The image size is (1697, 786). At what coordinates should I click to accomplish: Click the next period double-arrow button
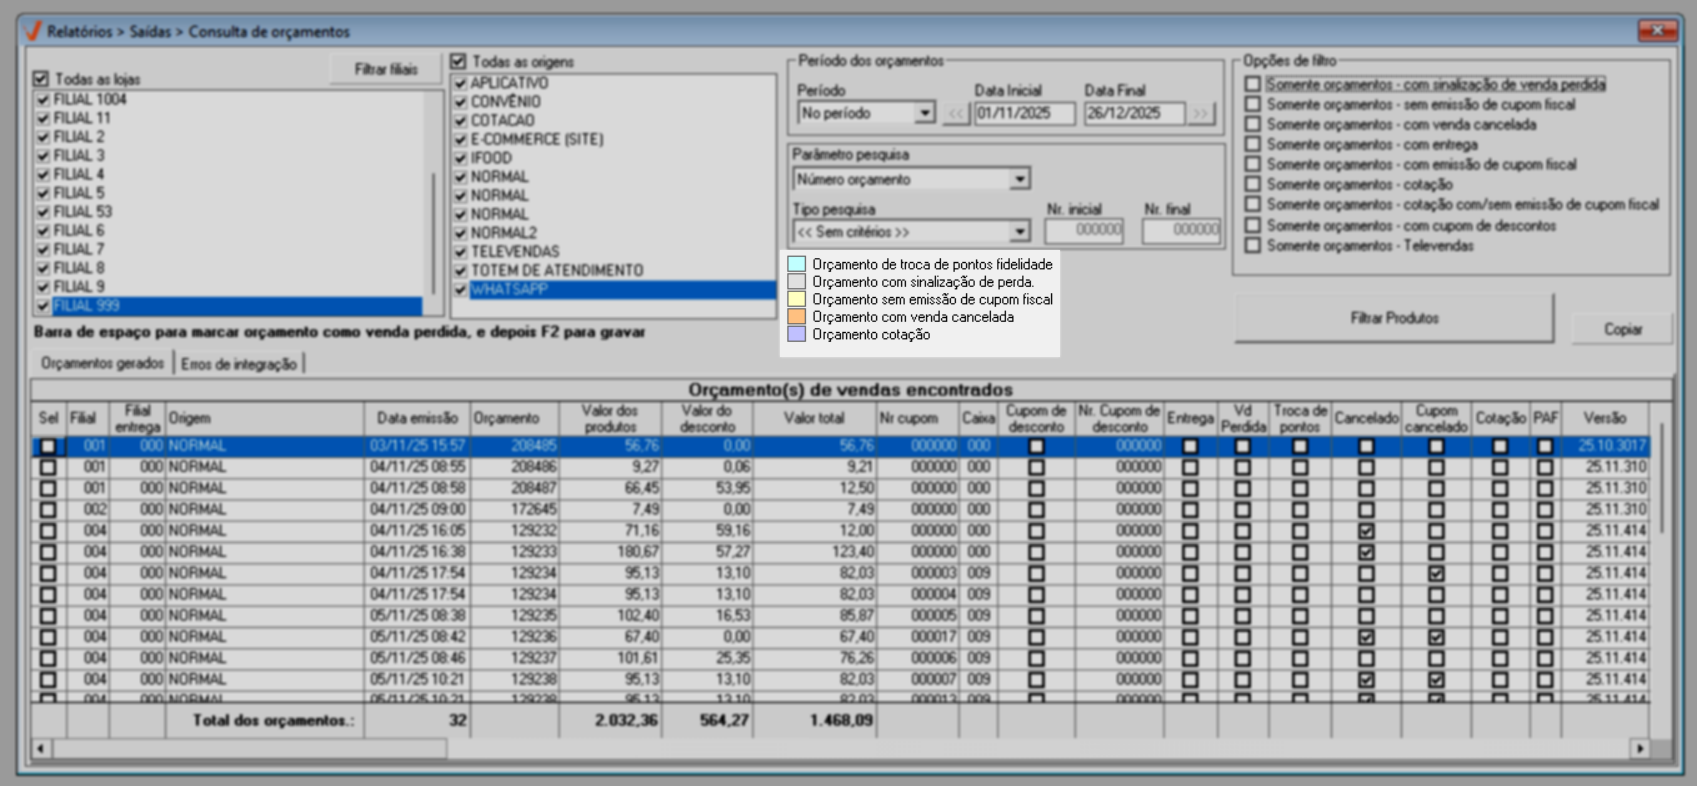coord(1200,114)
